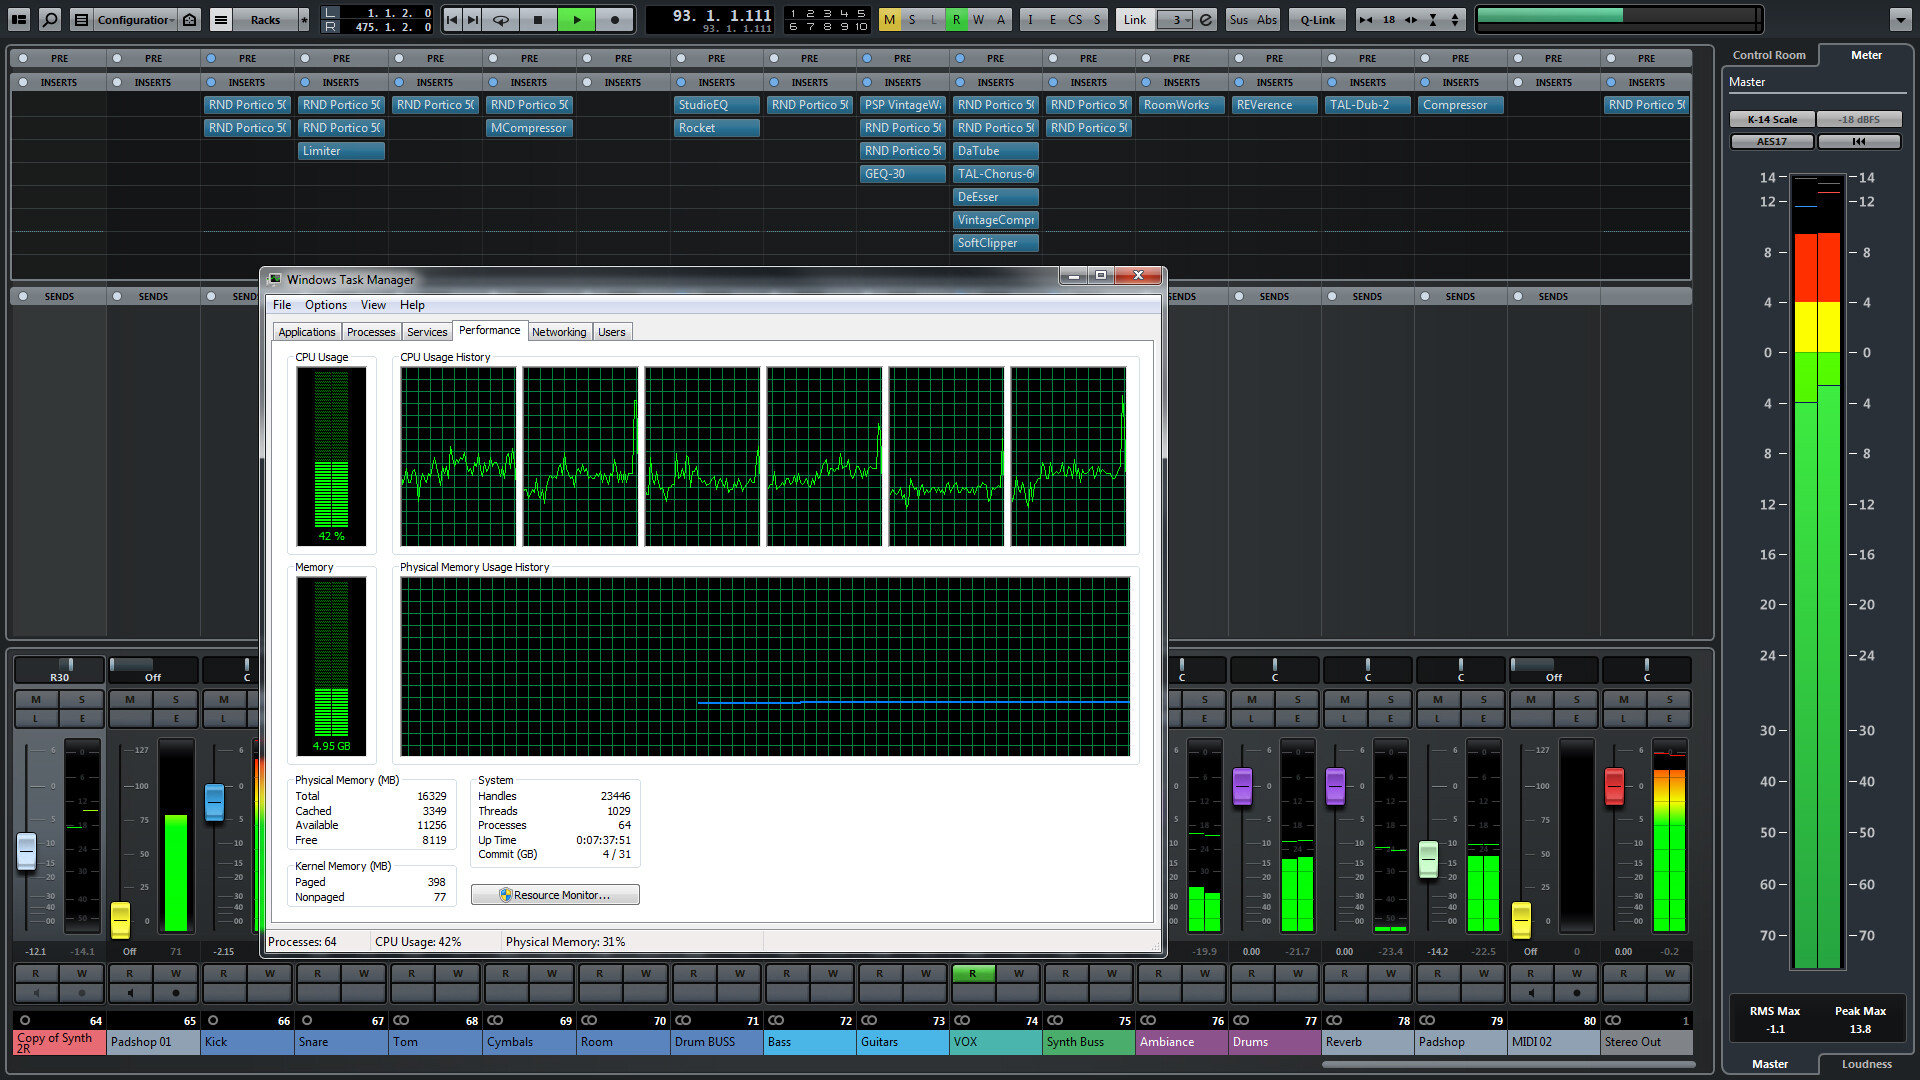Switch to the Loudness meter tab
The width and height of the screenshot is (1920, 1080).
1866,1064
